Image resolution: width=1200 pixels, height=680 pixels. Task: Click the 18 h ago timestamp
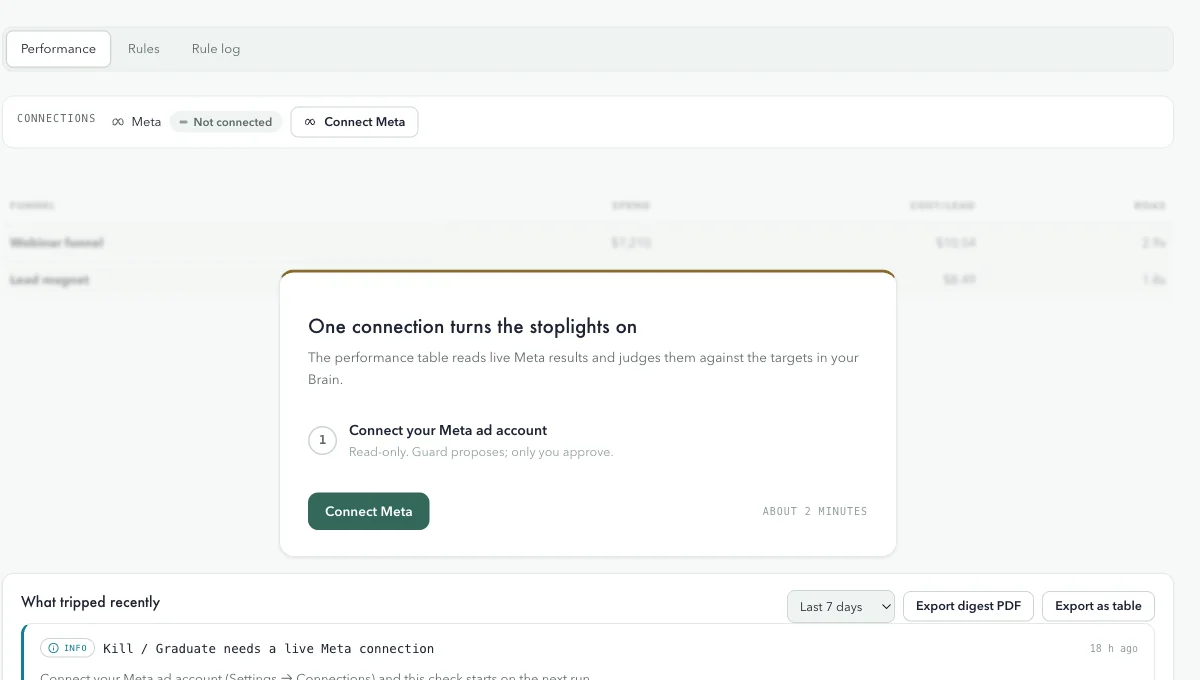tap(1113, 649)
